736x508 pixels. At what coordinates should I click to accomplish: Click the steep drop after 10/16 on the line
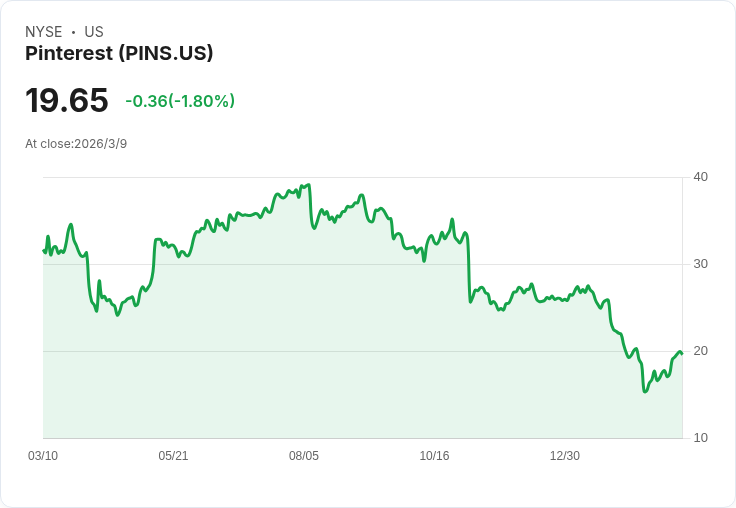point(468,270)
